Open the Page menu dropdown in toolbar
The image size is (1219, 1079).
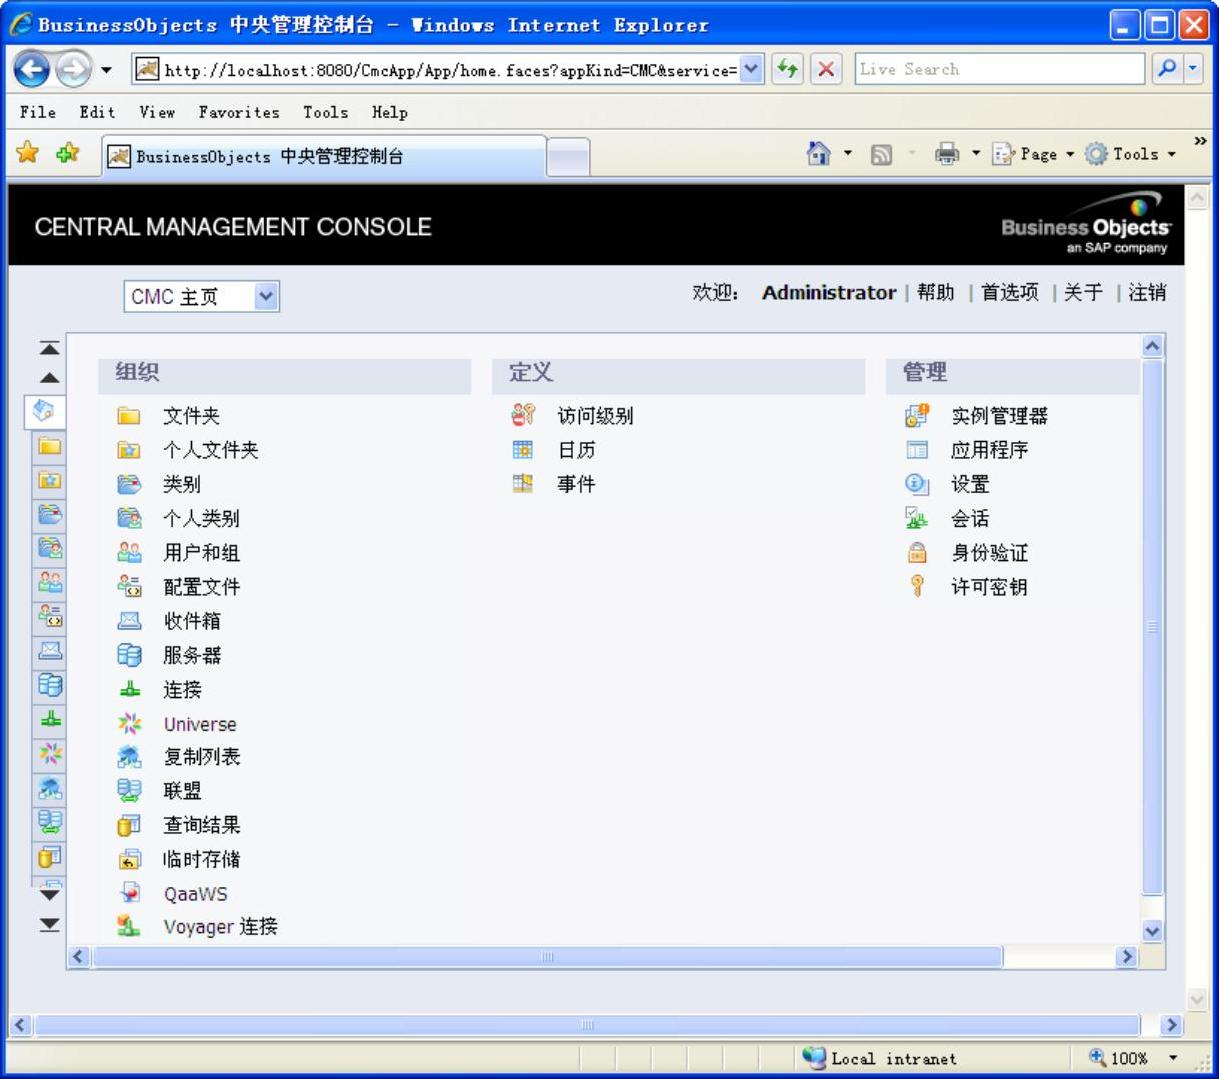[x=1069, y=154]
